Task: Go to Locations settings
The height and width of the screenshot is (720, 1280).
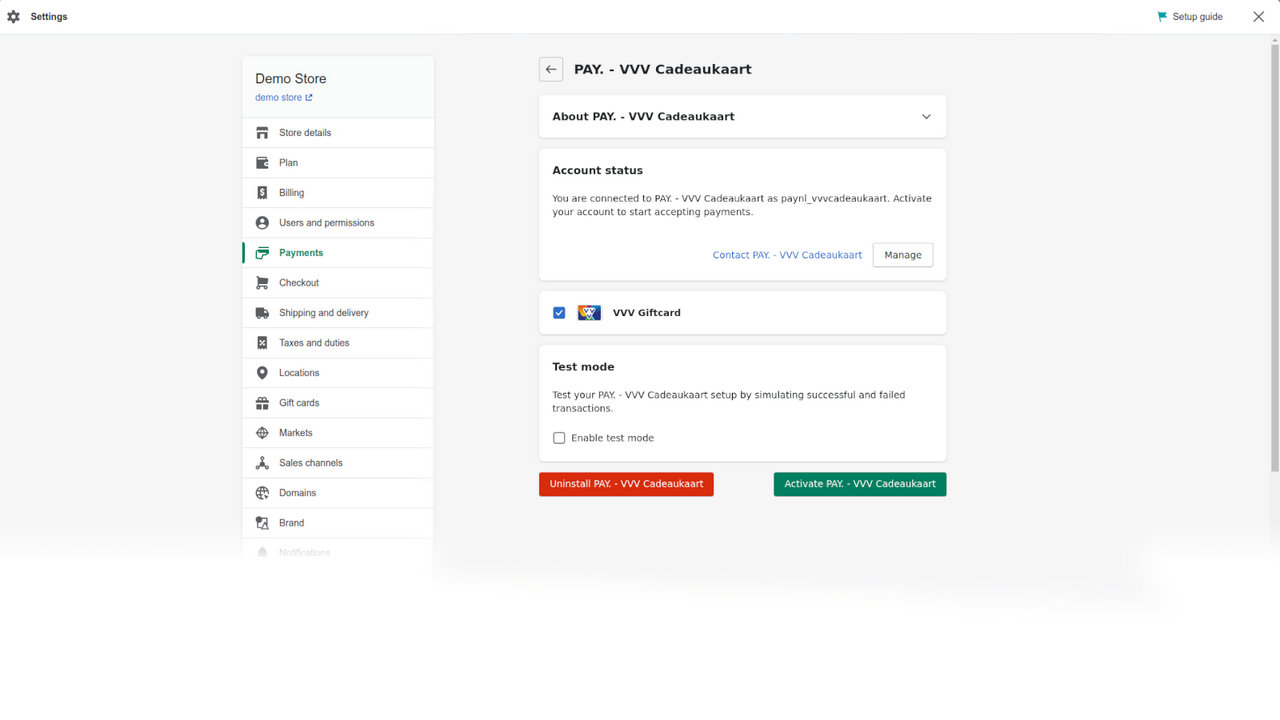Action: coord(338,373)
